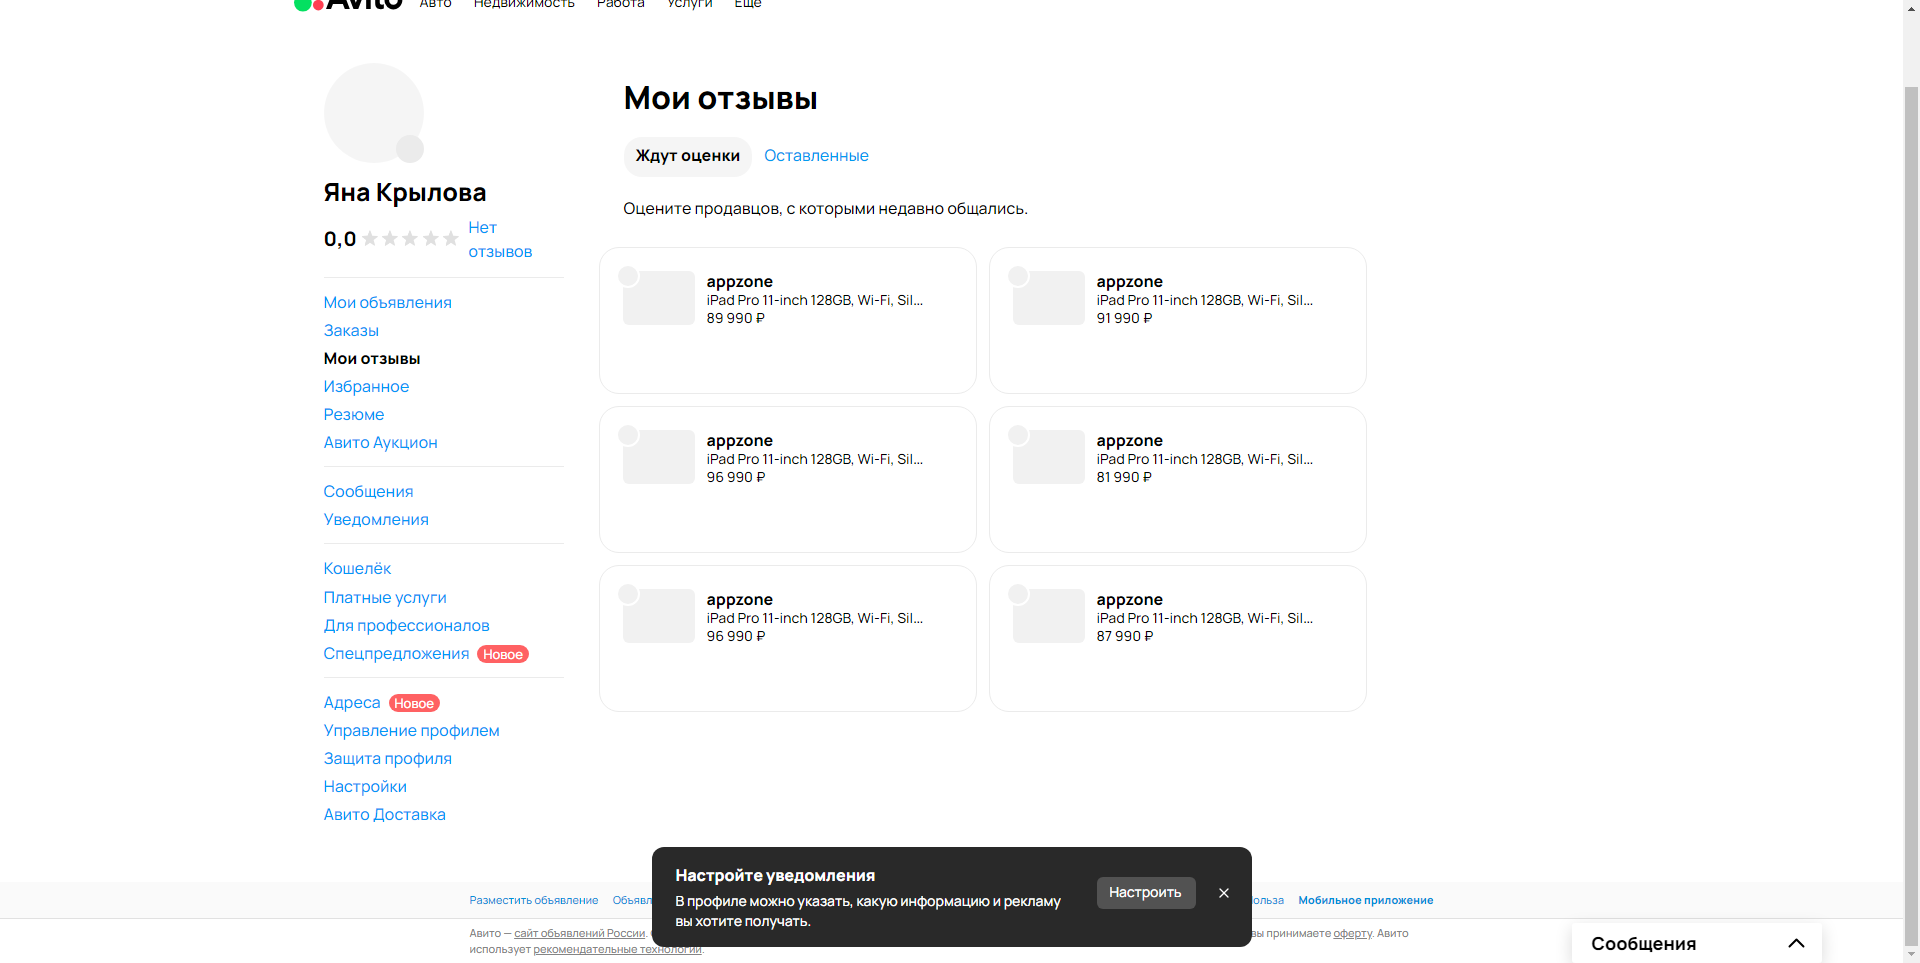Click the rating stars next to 0,0
The image size is (1920, 963).
point(410,239)
